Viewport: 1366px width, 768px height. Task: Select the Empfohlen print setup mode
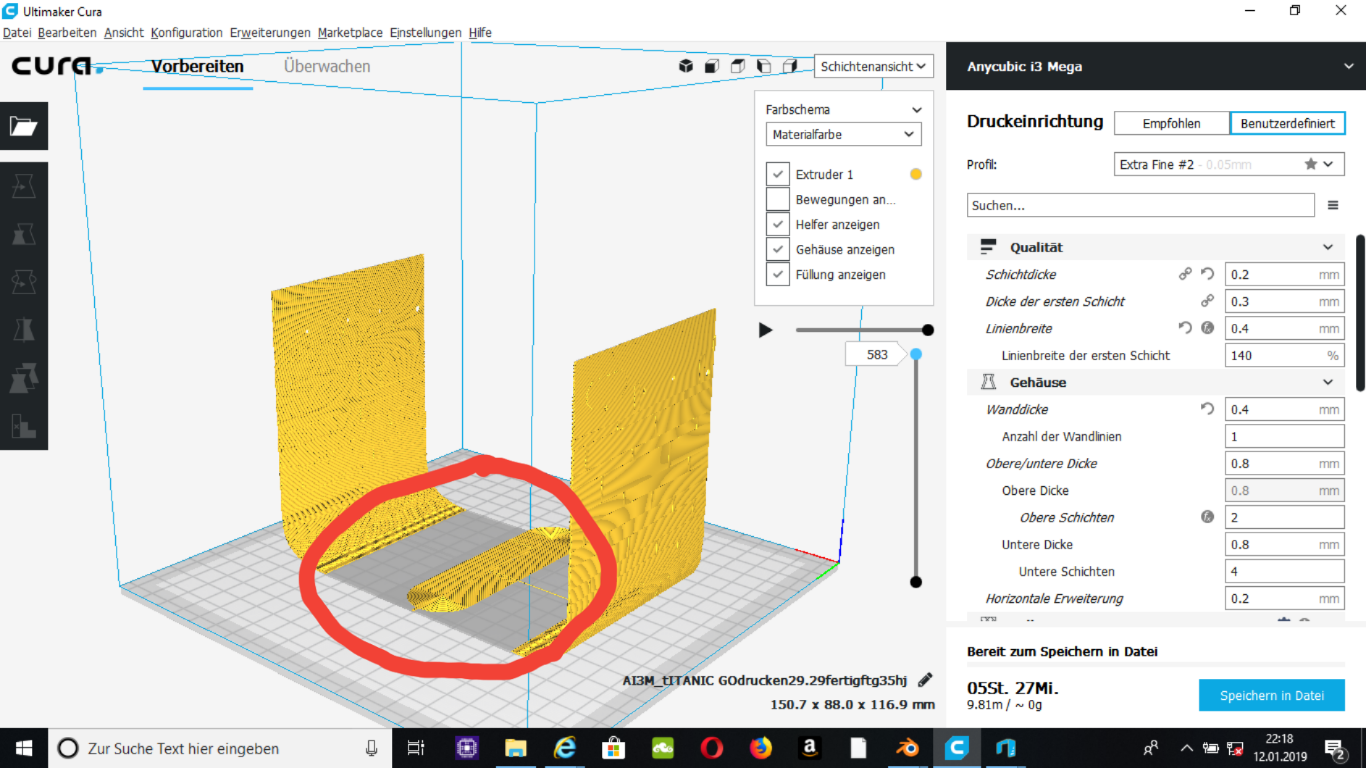[1171, 123]
